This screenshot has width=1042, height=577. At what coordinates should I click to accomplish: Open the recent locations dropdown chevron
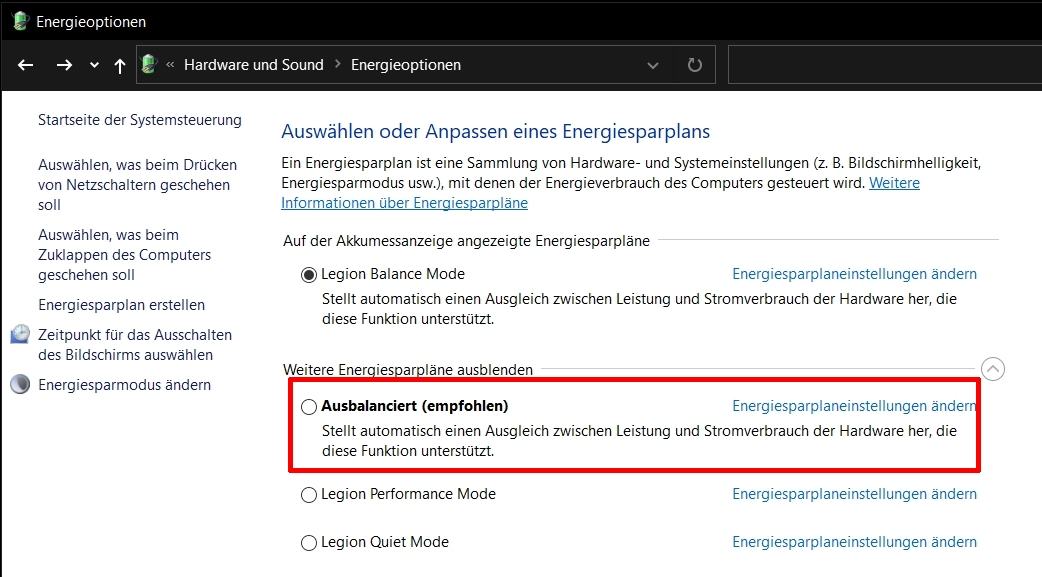click(94, 65)
